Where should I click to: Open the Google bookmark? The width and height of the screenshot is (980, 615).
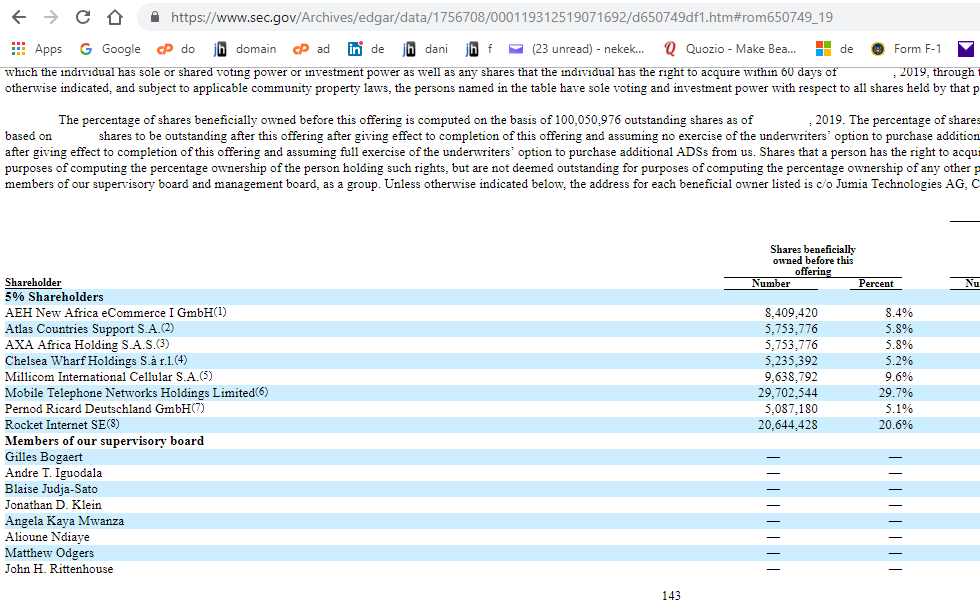point(110,49)
